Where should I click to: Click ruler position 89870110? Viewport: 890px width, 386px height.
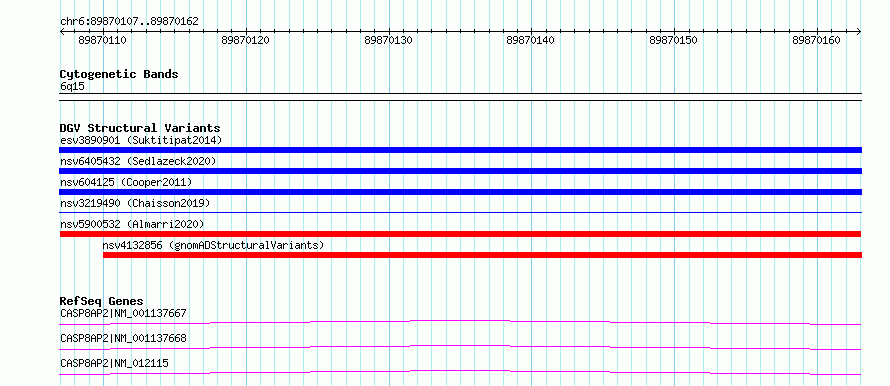point(103,41)
